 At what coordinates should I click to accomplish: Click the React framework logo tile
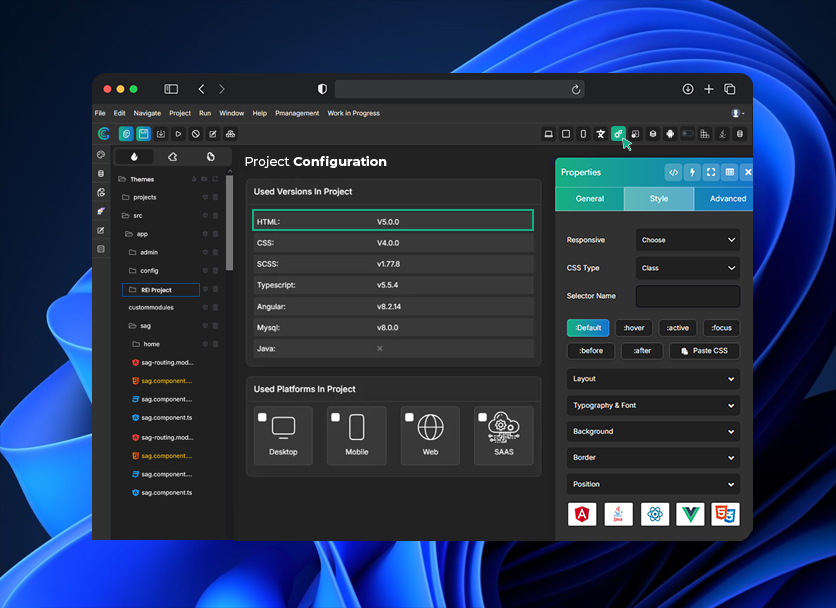pos(655,514)
